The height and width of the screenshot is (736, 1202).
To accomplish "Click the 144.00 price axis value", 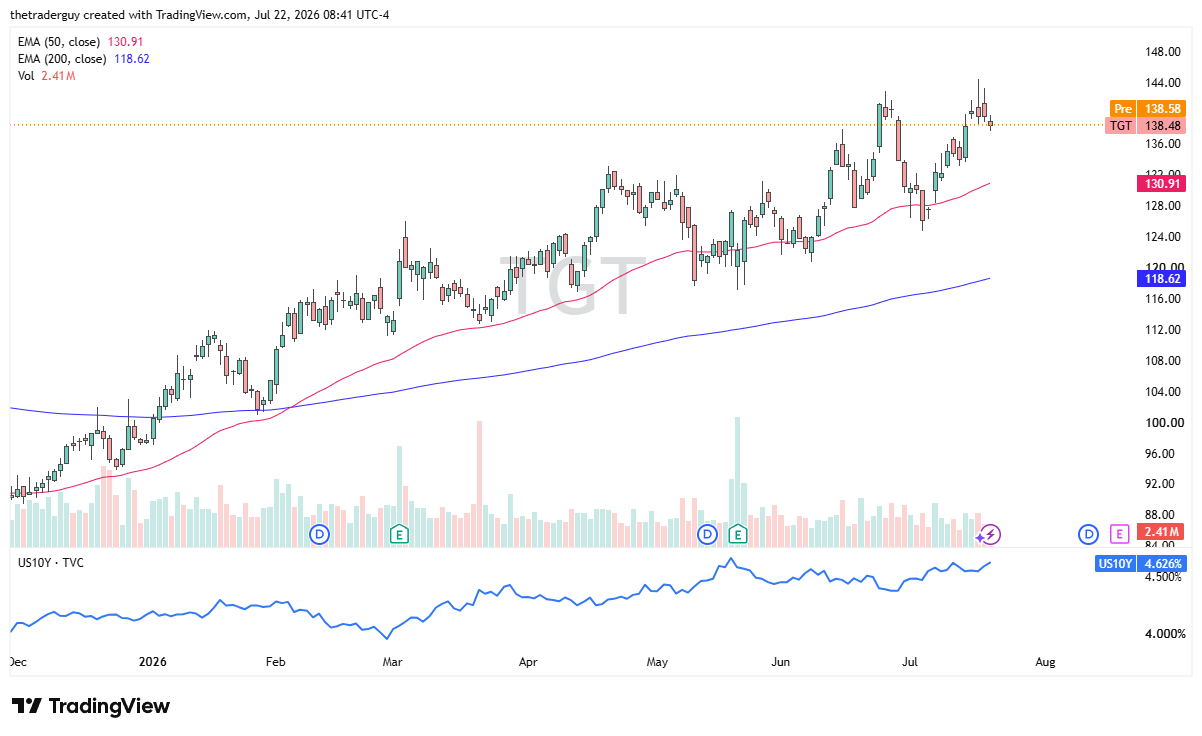I will [1164, 83].
